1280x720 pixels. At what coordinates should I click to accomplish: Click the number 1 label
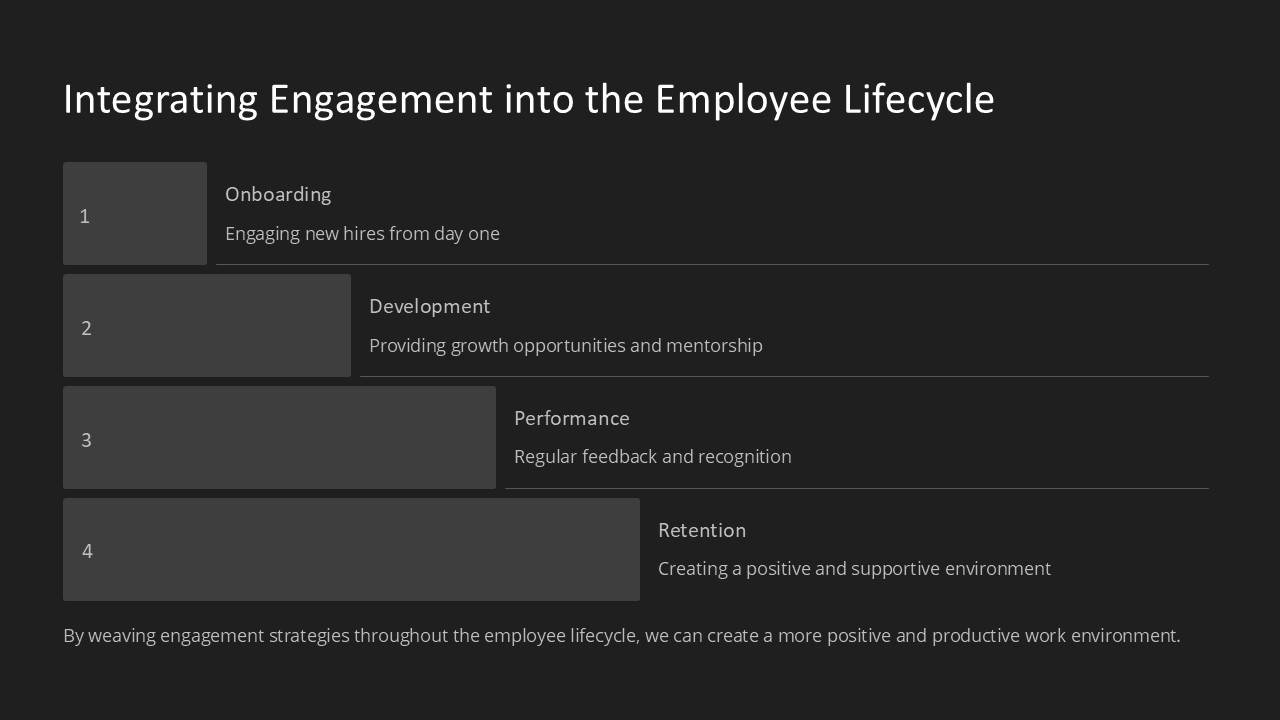[85, 216]
